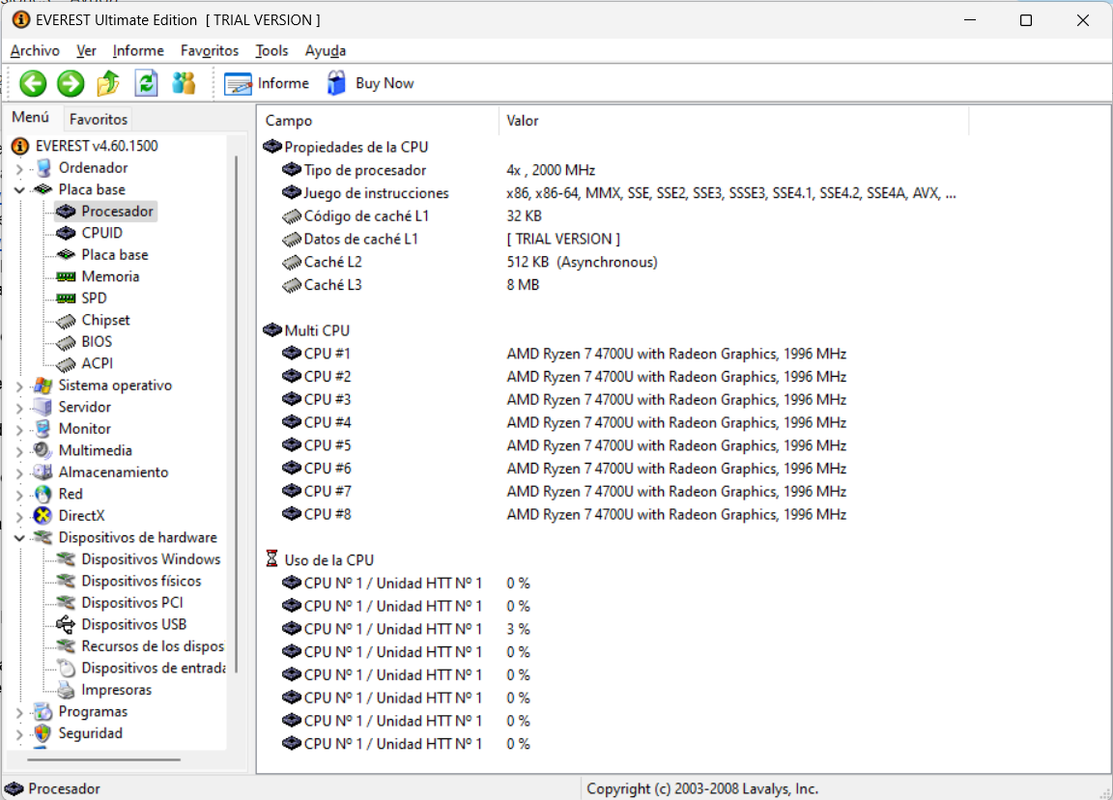Expand the Monitor tree node
1113x800 pixels.
tap(20, 429)
